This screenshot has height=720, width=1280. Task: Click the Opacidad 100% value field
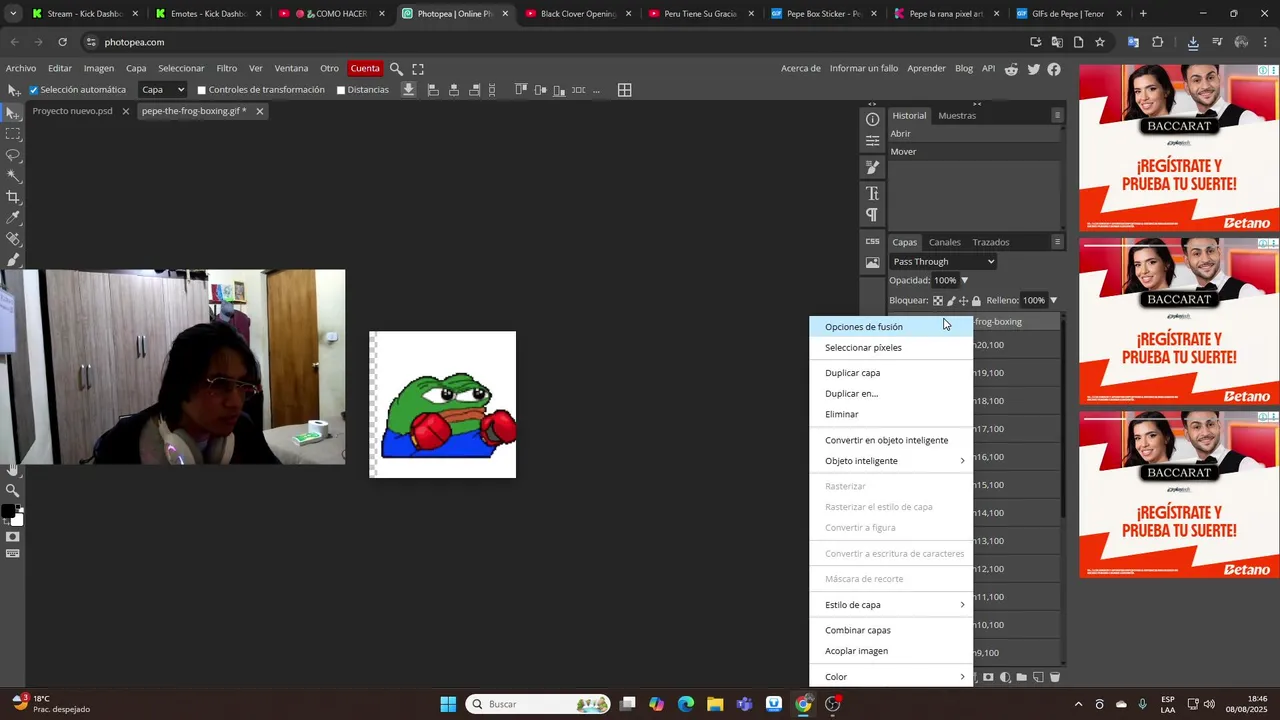click(x=945, y=281)
